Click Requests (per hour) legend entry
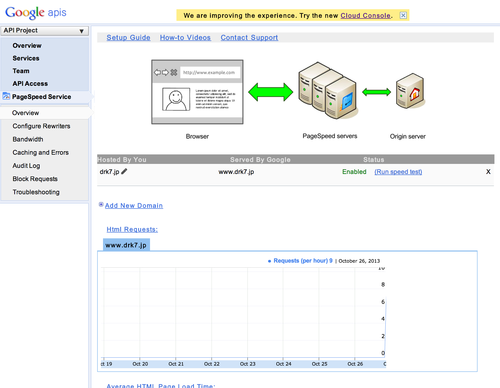The height and width of the screenshot is (388, 500). 300,261
